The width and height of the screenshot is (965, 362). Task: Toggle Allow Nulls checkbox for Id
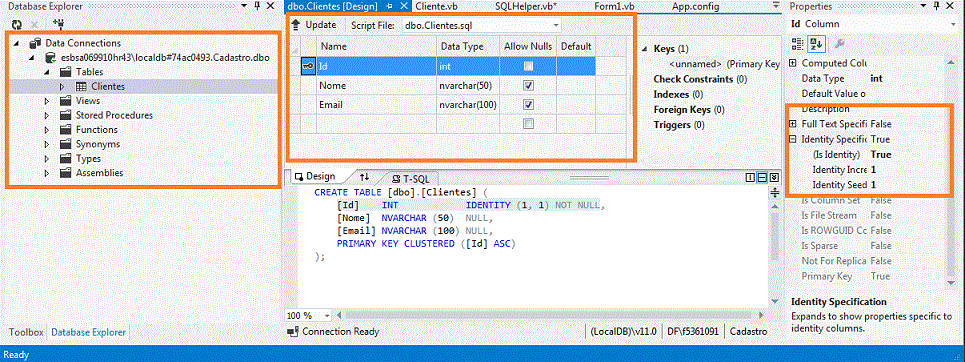pyautogui.click(x=527, y=66)
